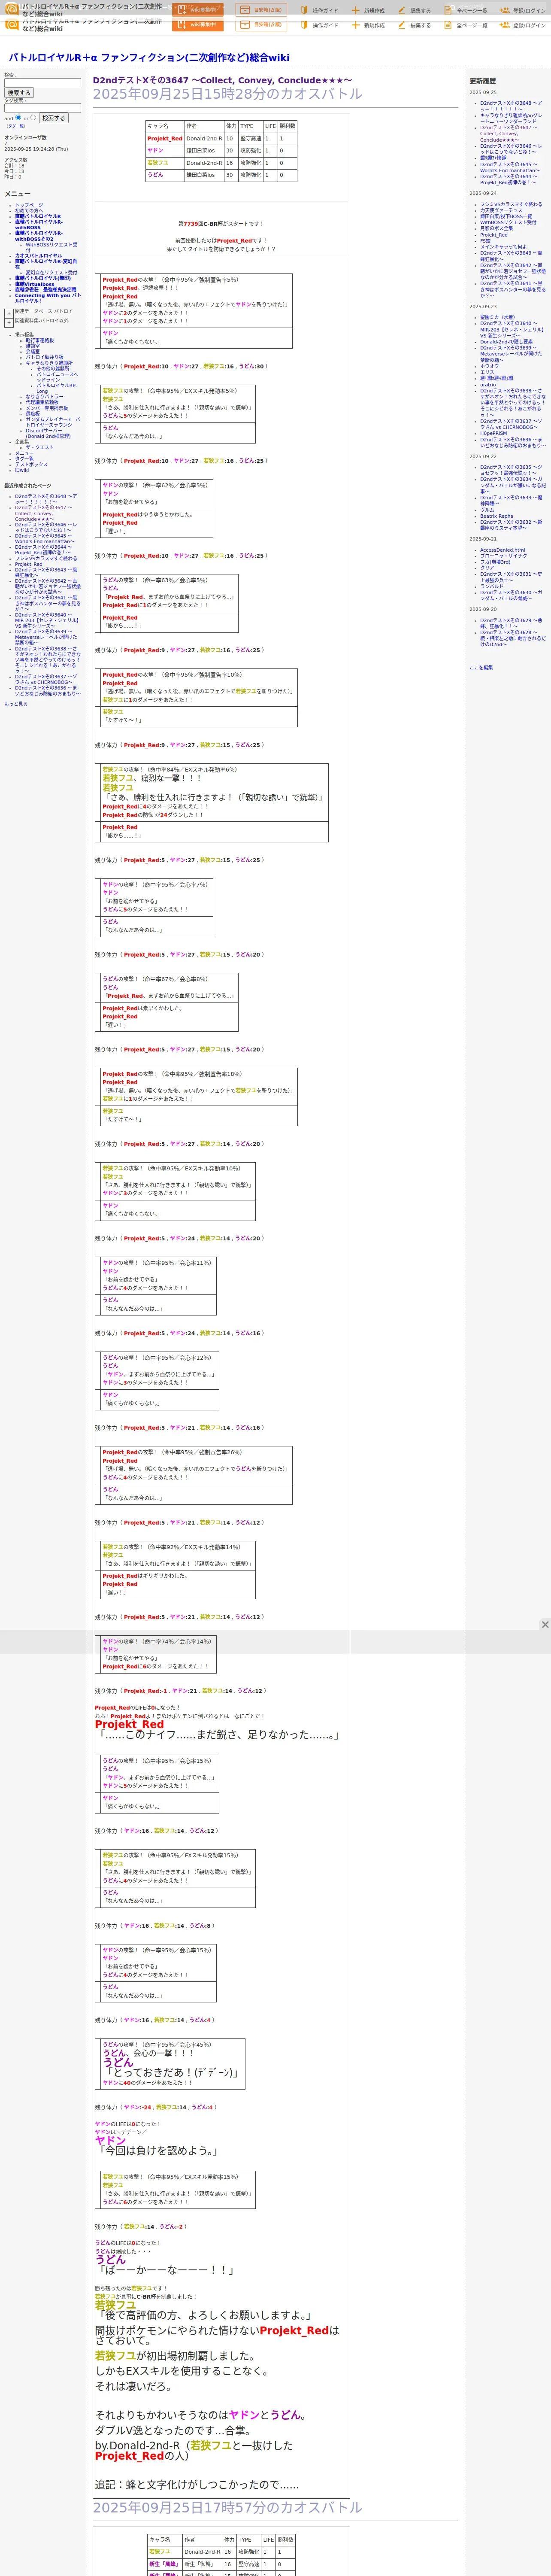Image resolution: width=551 pixels, height=2576 pixels.
Task: Open ヴルム in update history
Action: click(x=487, y=510)
